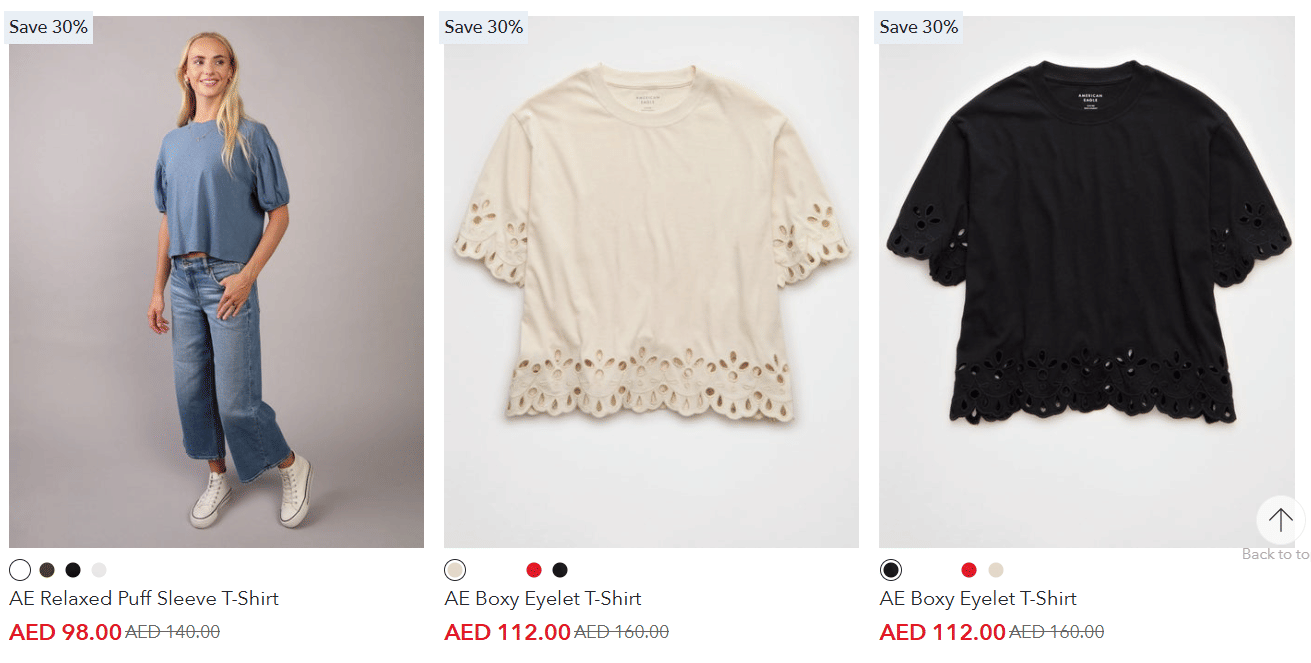Choose red swatch under the cream eyelet tee

pyautogui.click(x=534, y=570)
